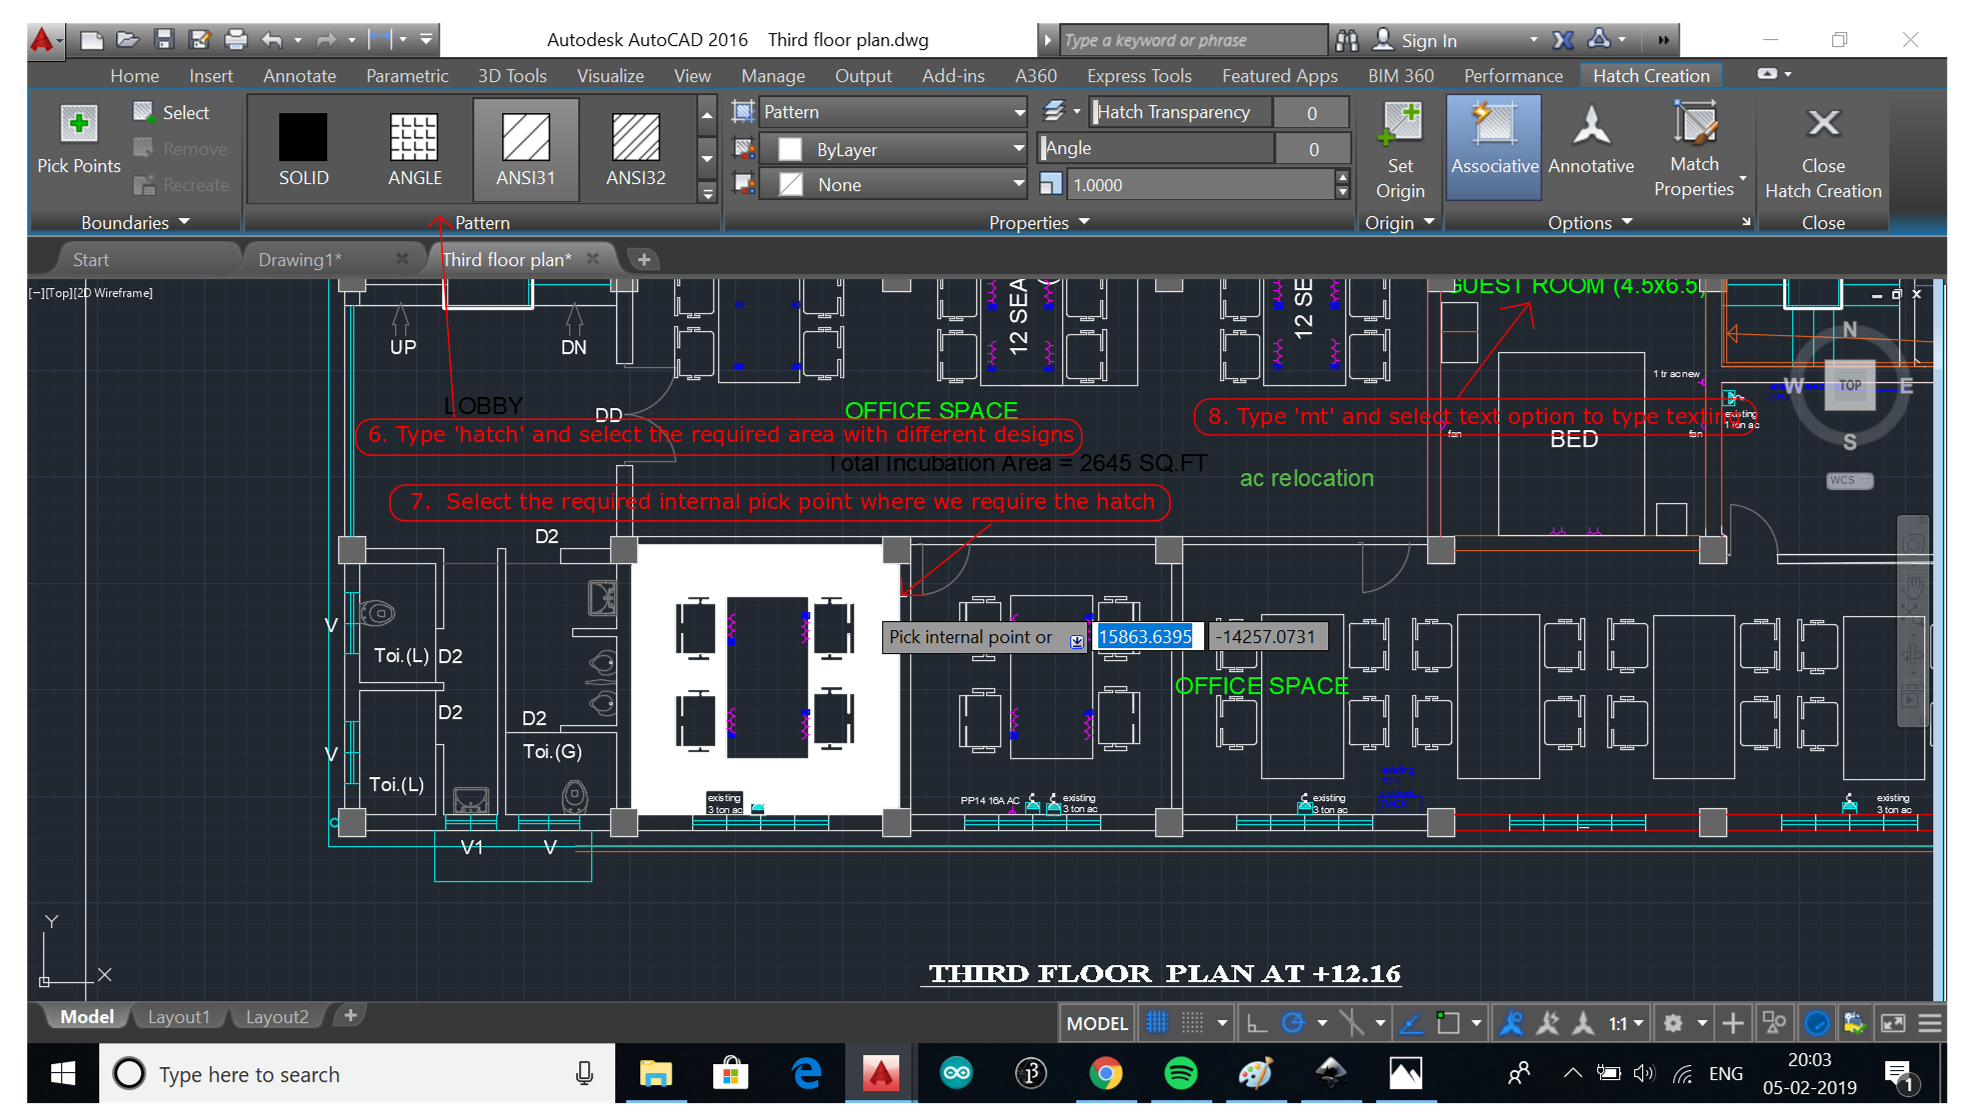Screen dimensions: 1971x1119
Task: Switch to the Drawing1 file tab
Action: click(300, 260)
